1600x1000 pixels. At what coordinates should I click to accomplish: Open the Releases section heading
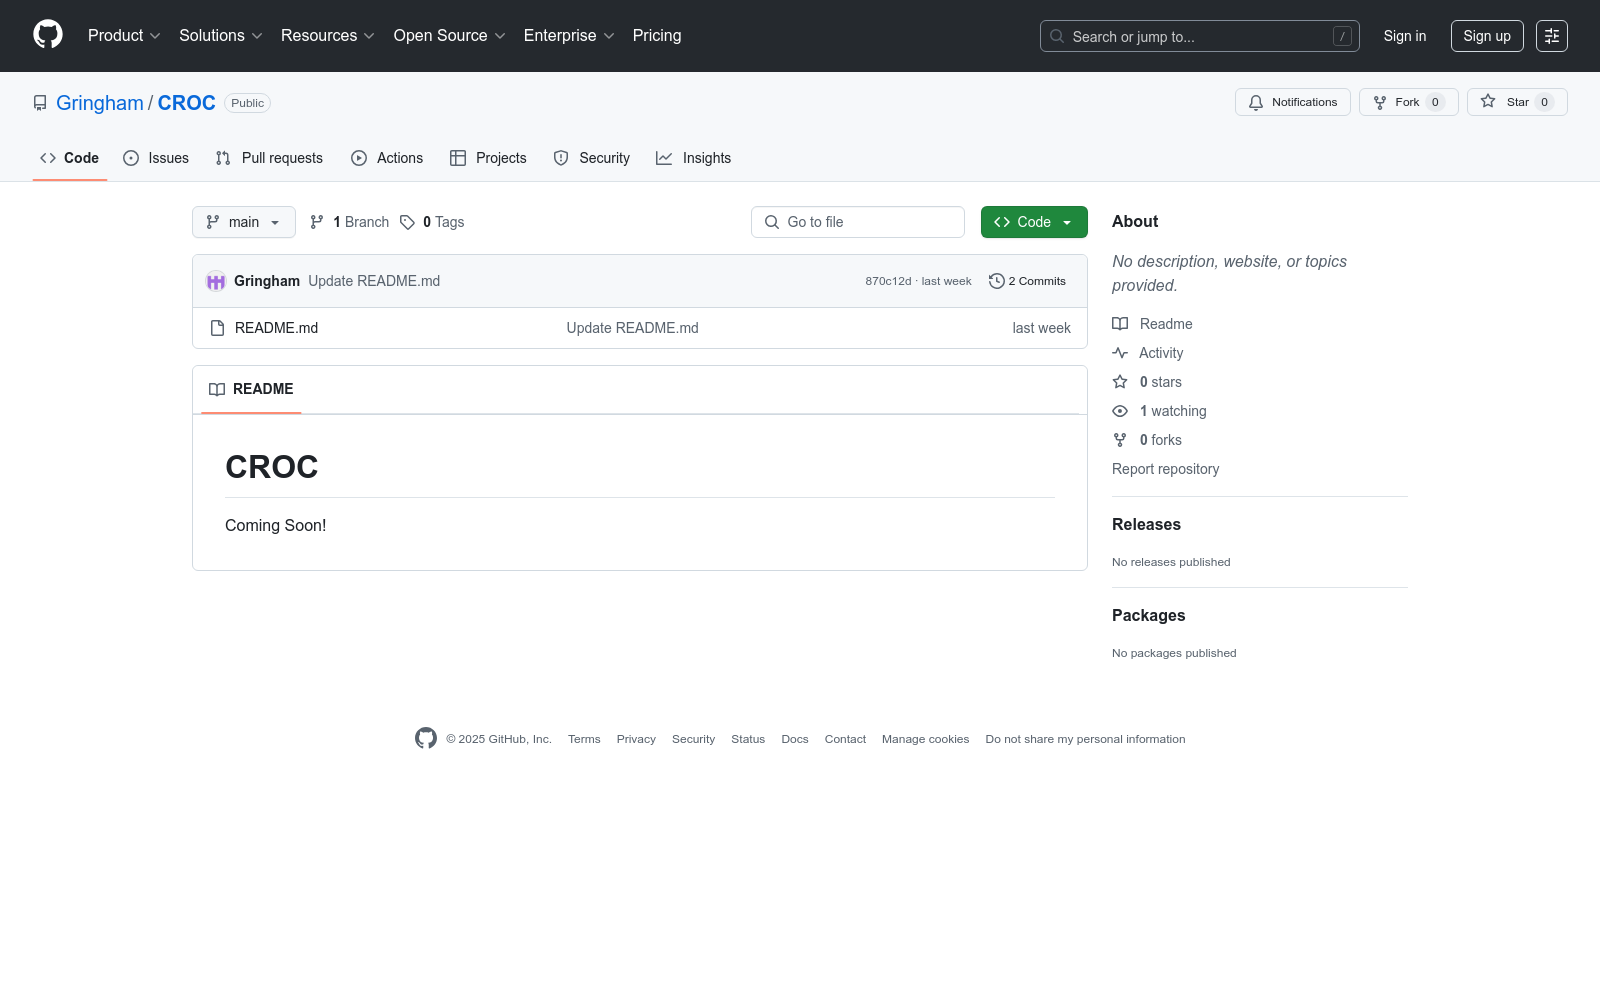click(x=1146, y=525)
